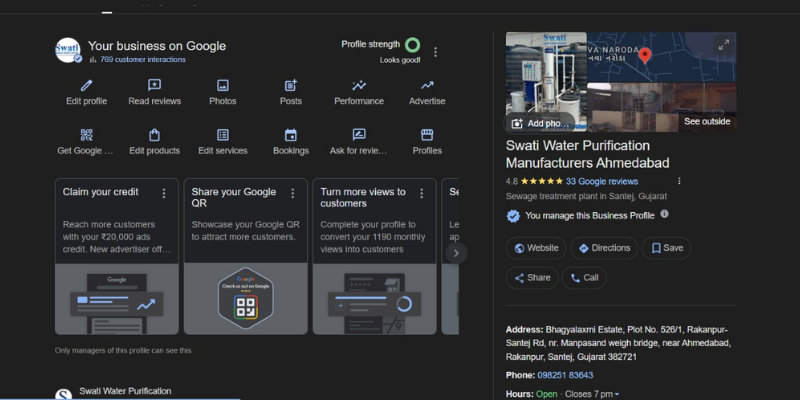Image resolution: width=800 pixels, height=400 pixels.
Task: Select the Posts icon
Action: point(291,86)
